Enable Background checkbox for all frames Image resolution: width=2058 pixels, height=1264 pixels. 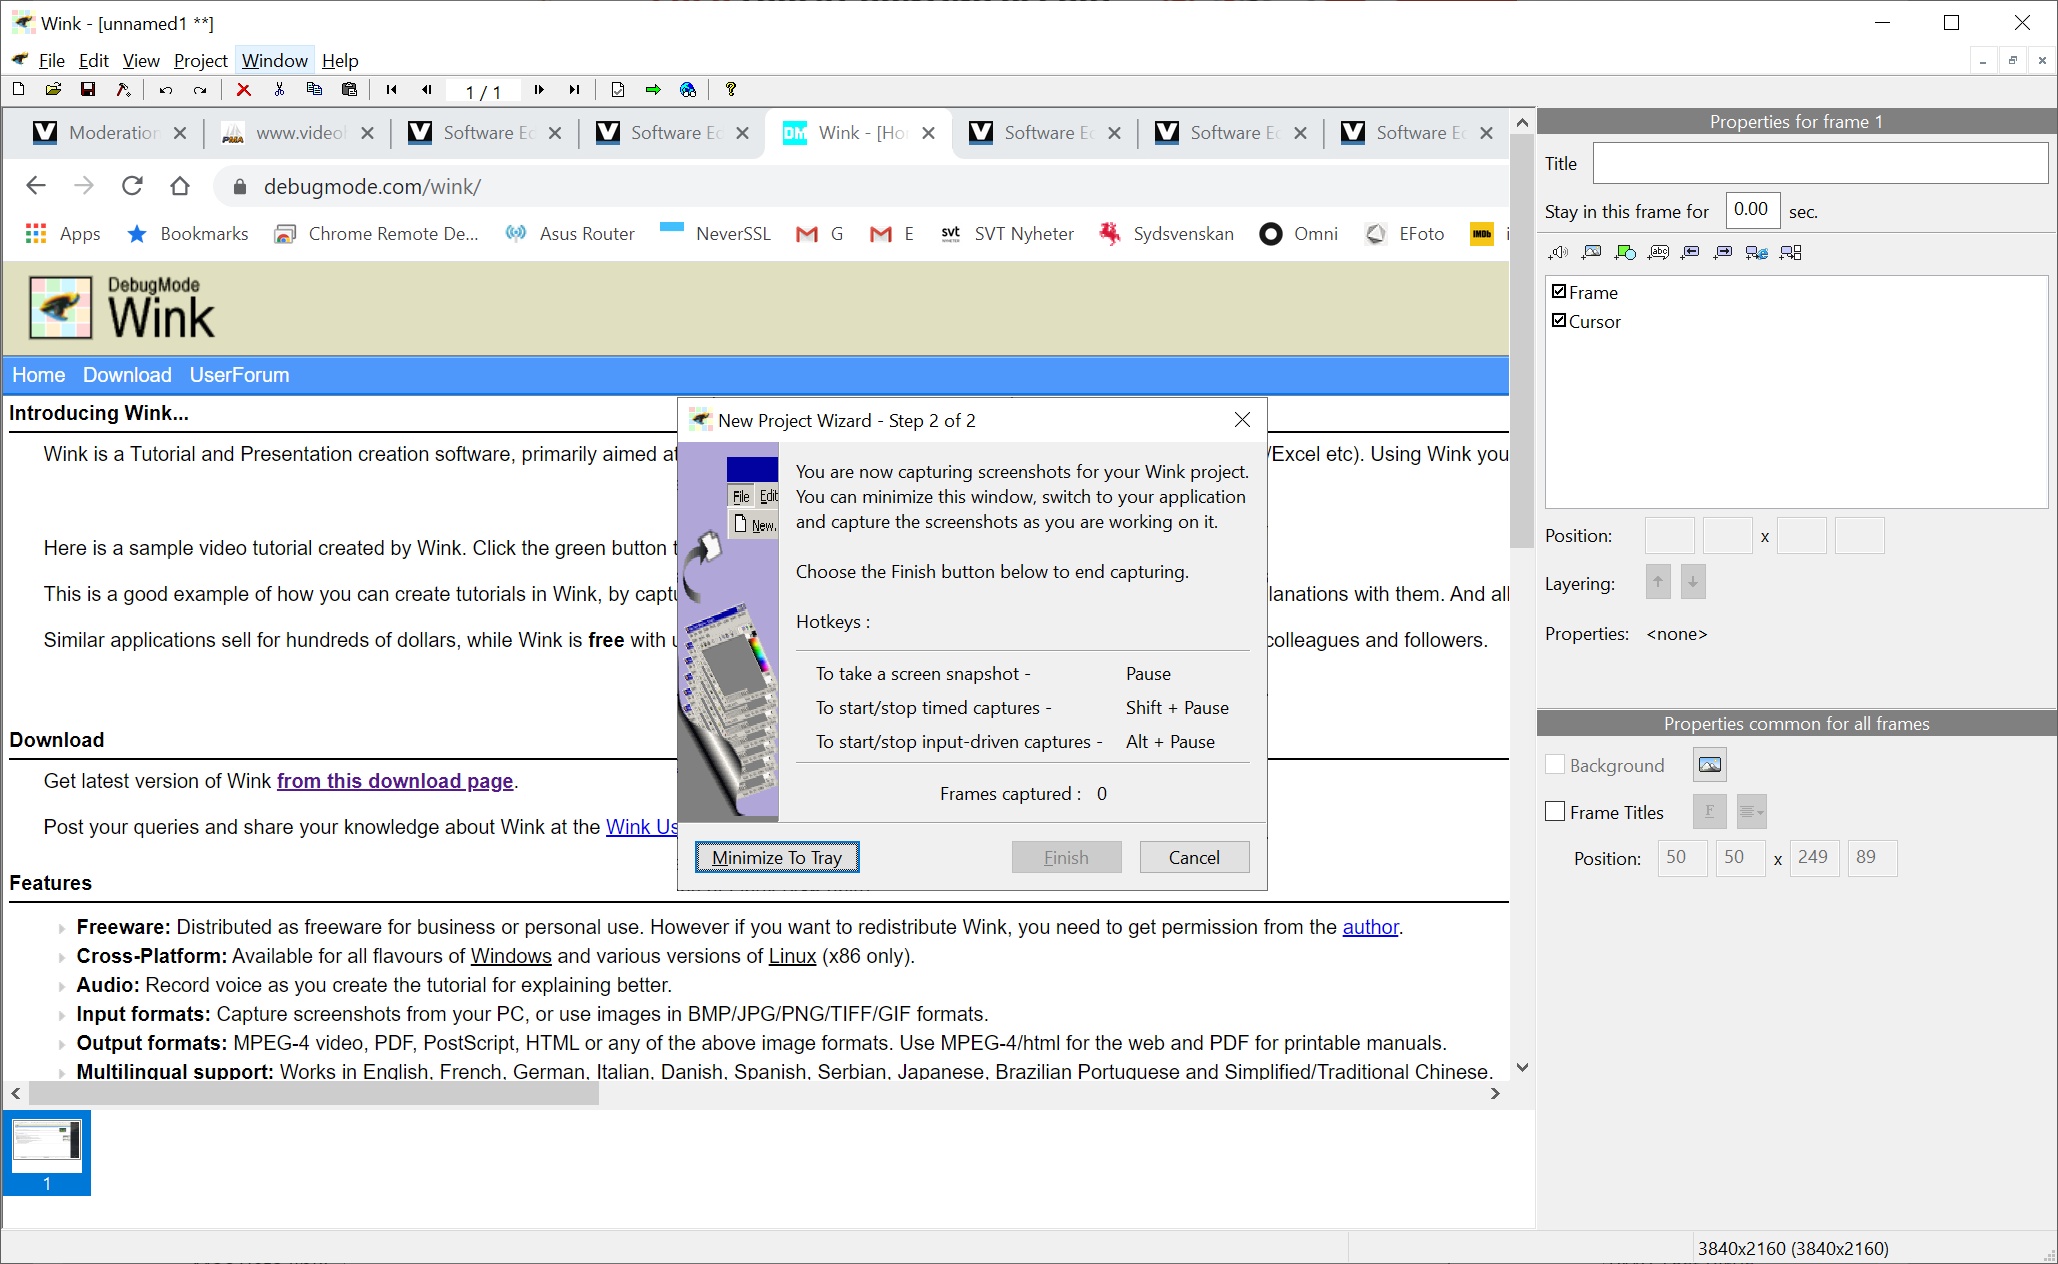(x=1555, y=764)
